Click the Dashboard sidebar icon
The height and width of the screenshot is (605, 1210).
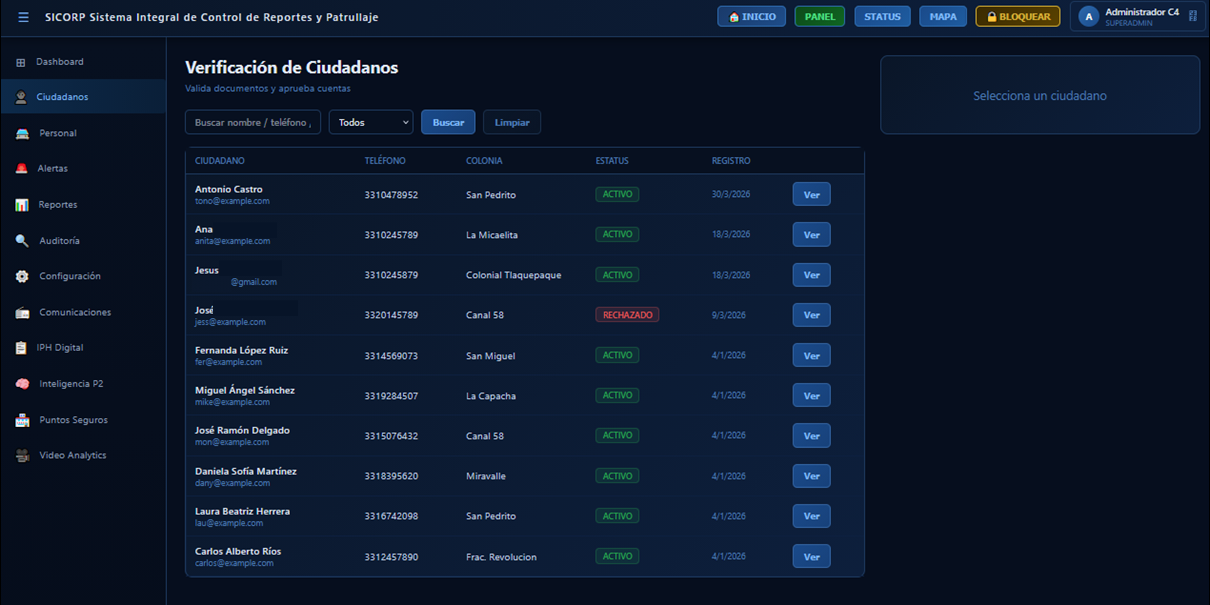click(21, 62)
